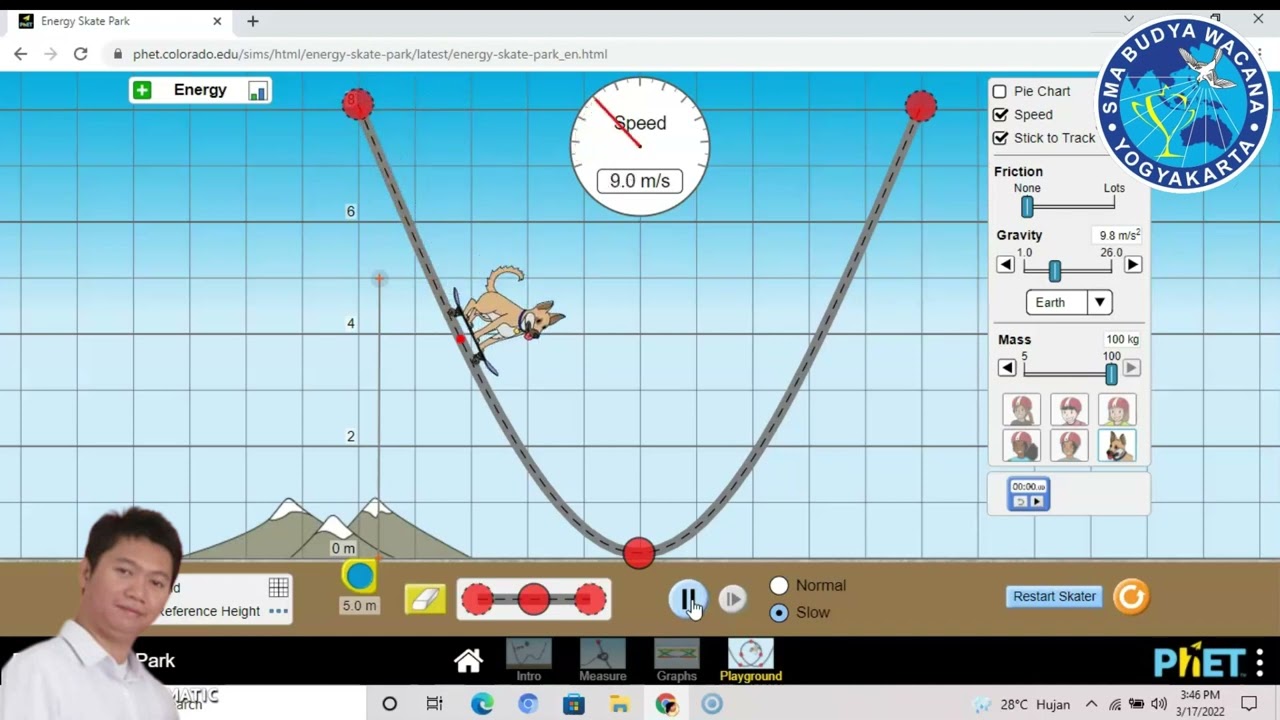The width and height of the screenshot is (1280, 720).
Task: Grab a new track piece from toolbox
Action: tap(534, 599)
